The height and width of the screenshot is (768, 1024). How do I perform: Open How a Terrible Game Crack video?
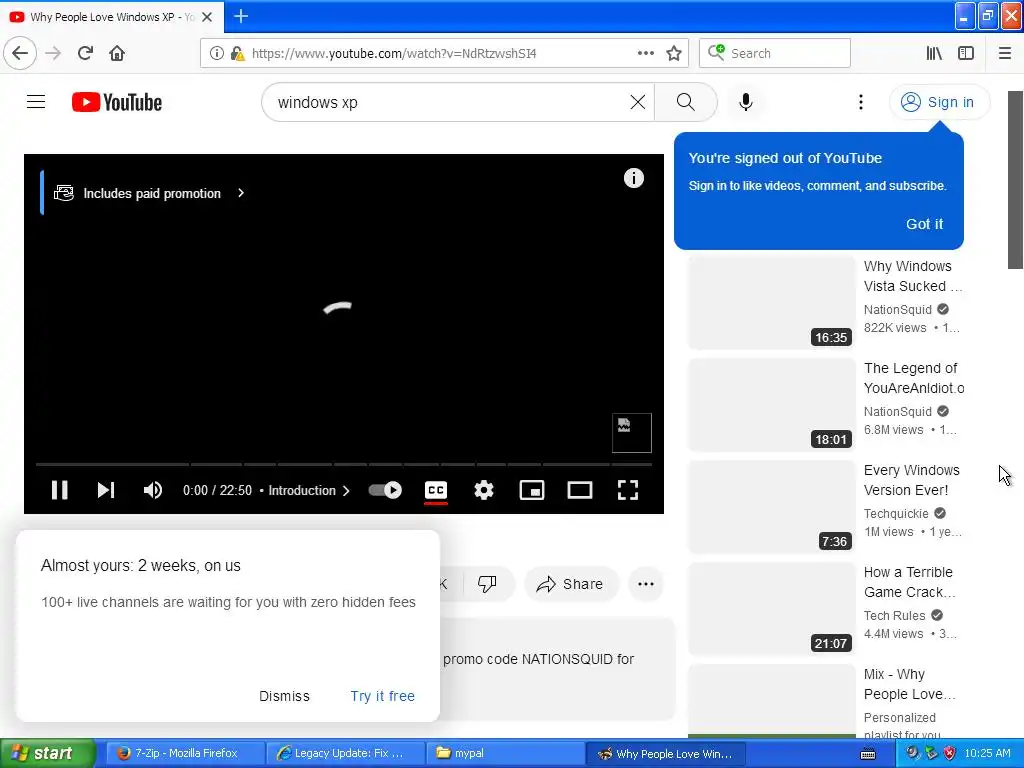(x=910, y=582)
